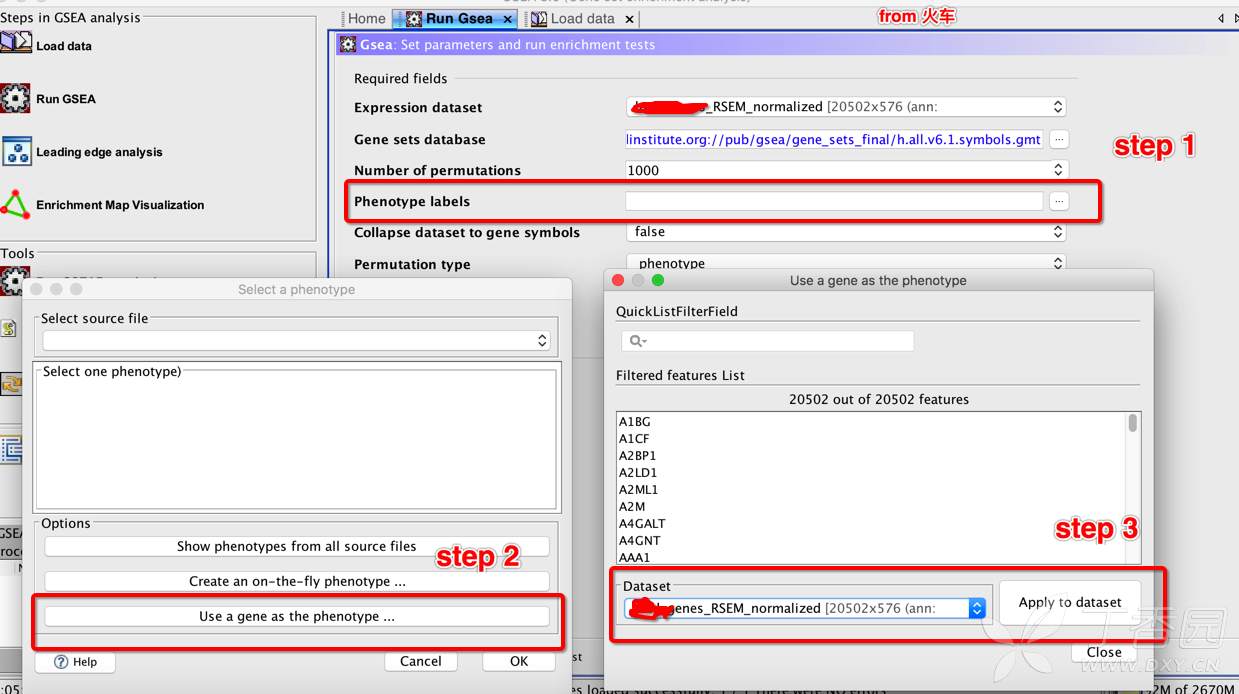Close the Run Gsea tab
Image resolution: width=1239 pixels, height=694 pixels.
point(508,19)
